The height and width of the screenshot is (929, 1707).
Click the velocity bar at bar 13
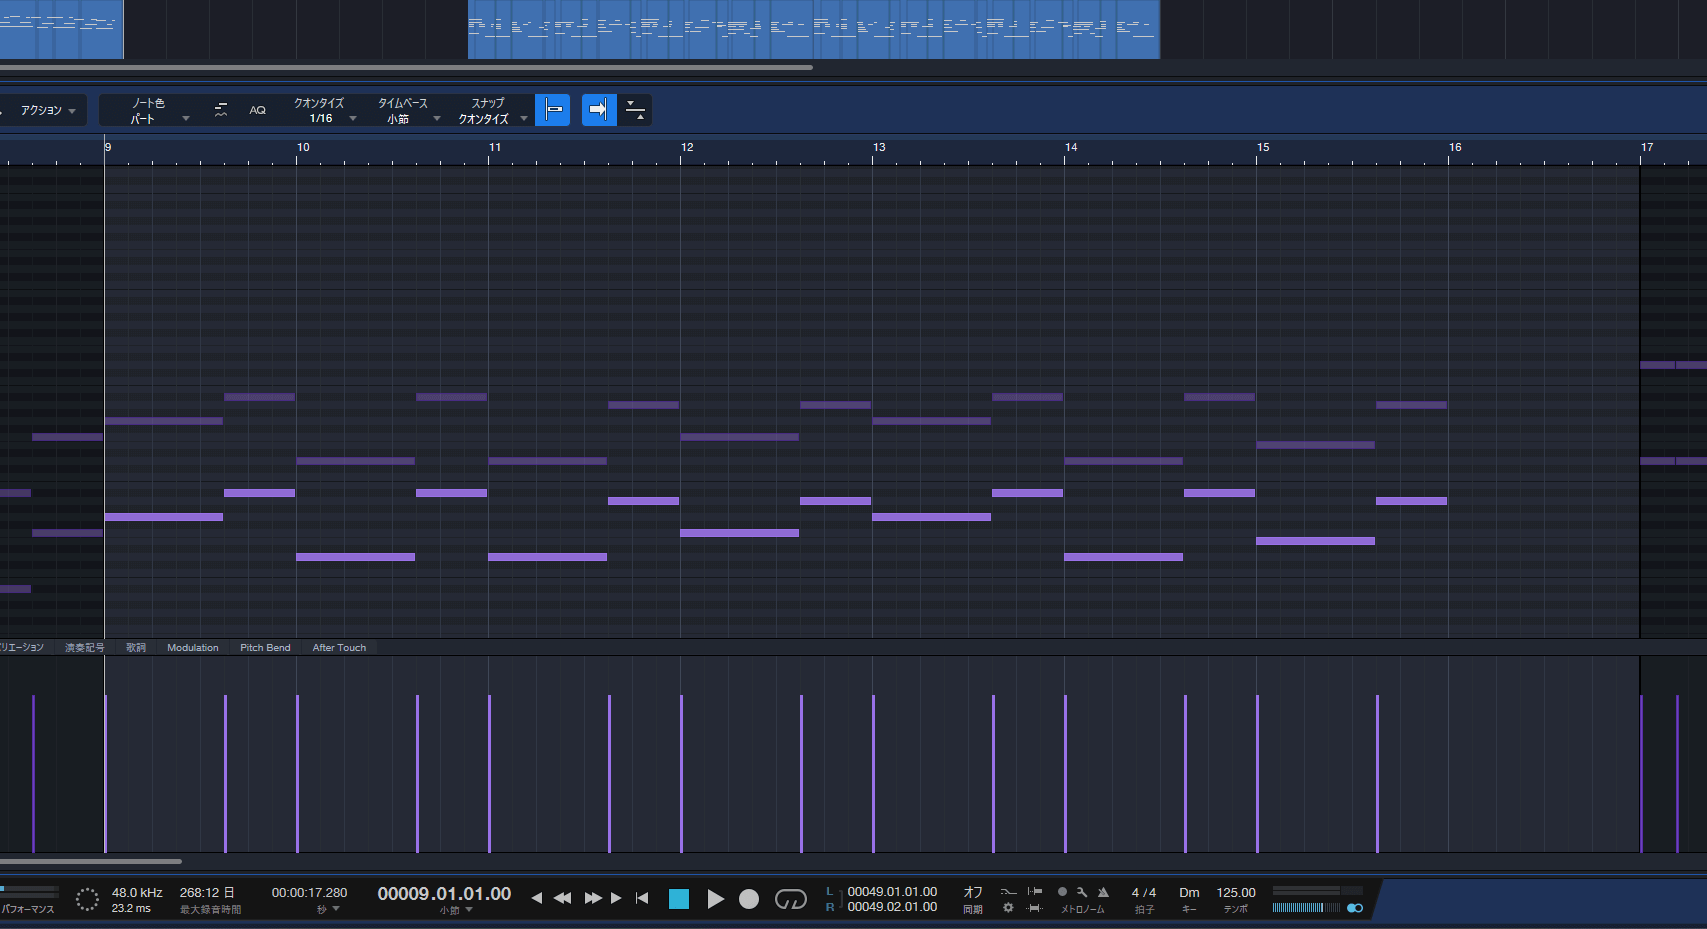pyautogui.click(x=873, y=774)
